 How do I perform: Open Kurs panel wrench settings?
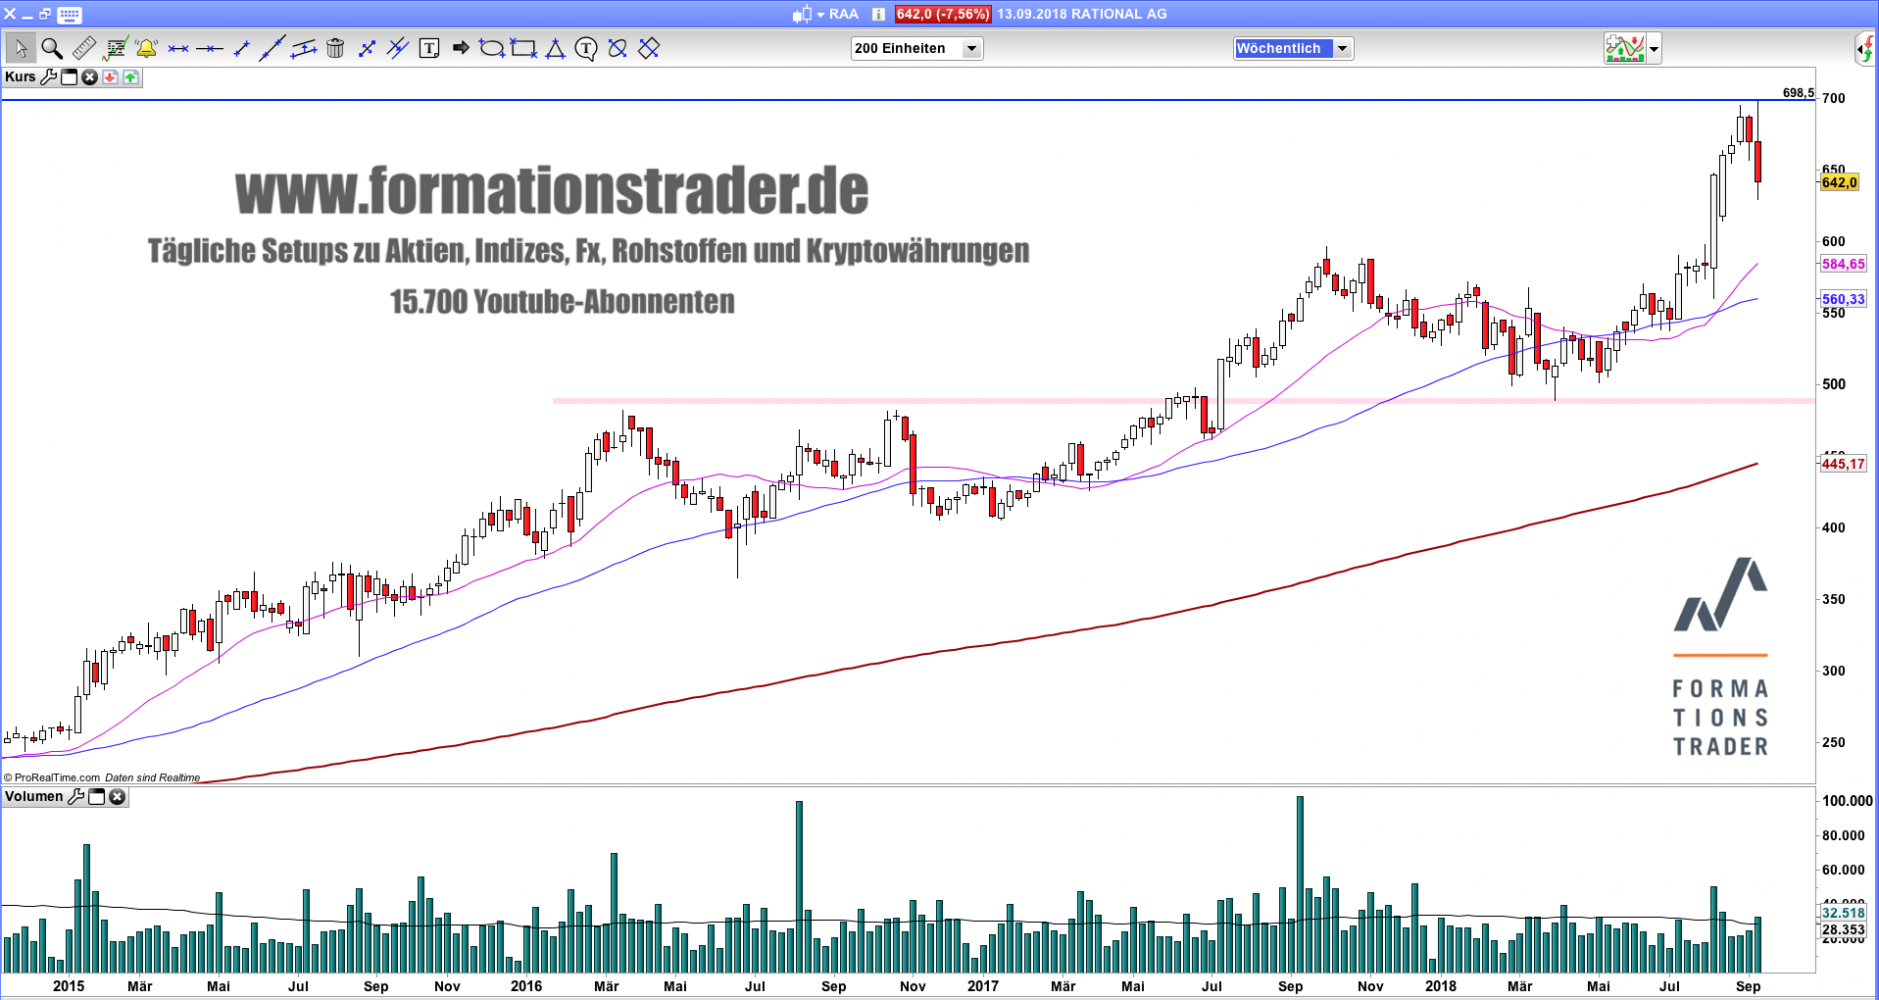(x=48, y=77)
